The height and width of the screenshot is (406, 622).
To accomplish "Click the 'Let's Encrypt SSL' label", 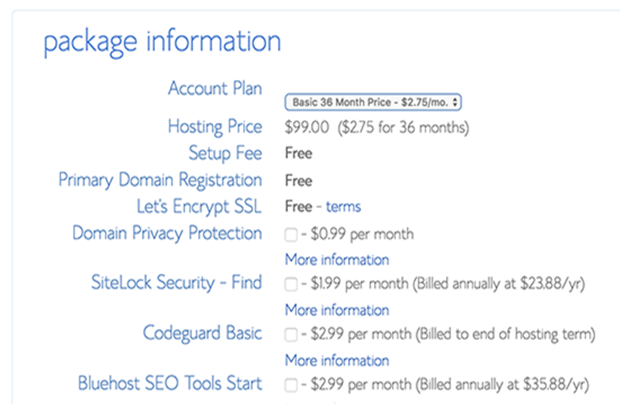I will click(x=199, y=207).
